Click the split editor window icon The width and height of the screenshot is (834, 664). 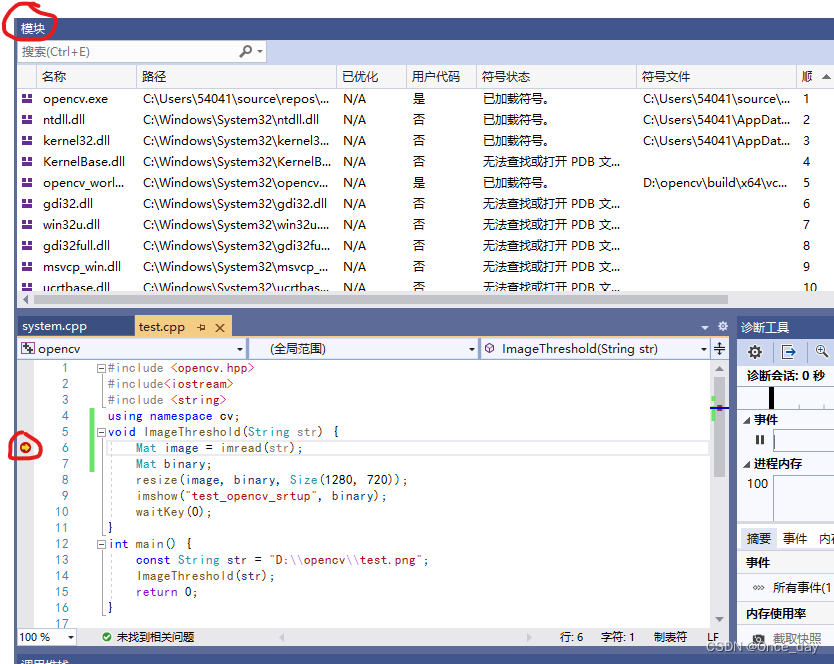[719, 349]
